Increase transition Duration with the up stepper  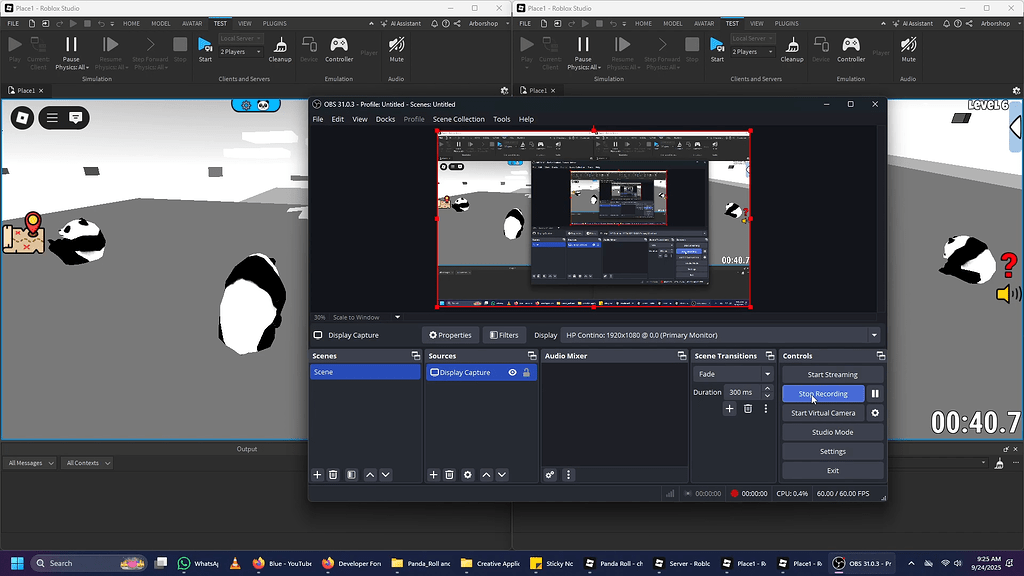[766, 389]
